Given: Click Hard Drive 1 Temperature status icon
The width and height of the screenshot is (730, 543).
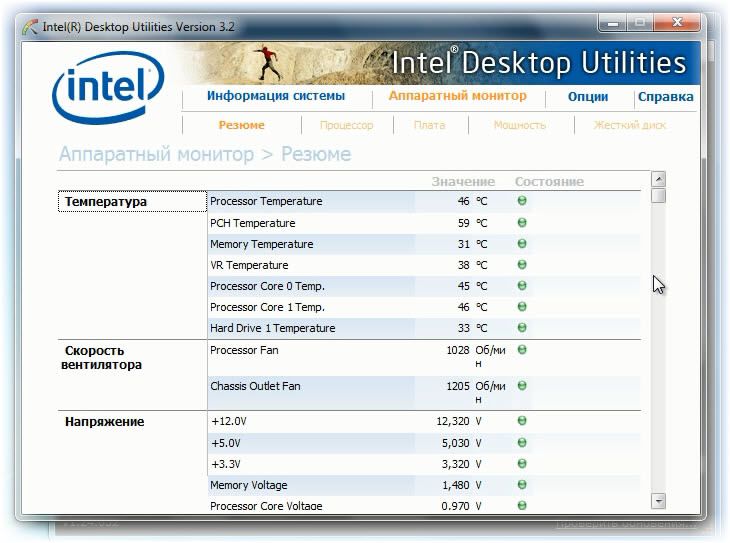Looking at the screenshot, I should (x=522, y=328).
